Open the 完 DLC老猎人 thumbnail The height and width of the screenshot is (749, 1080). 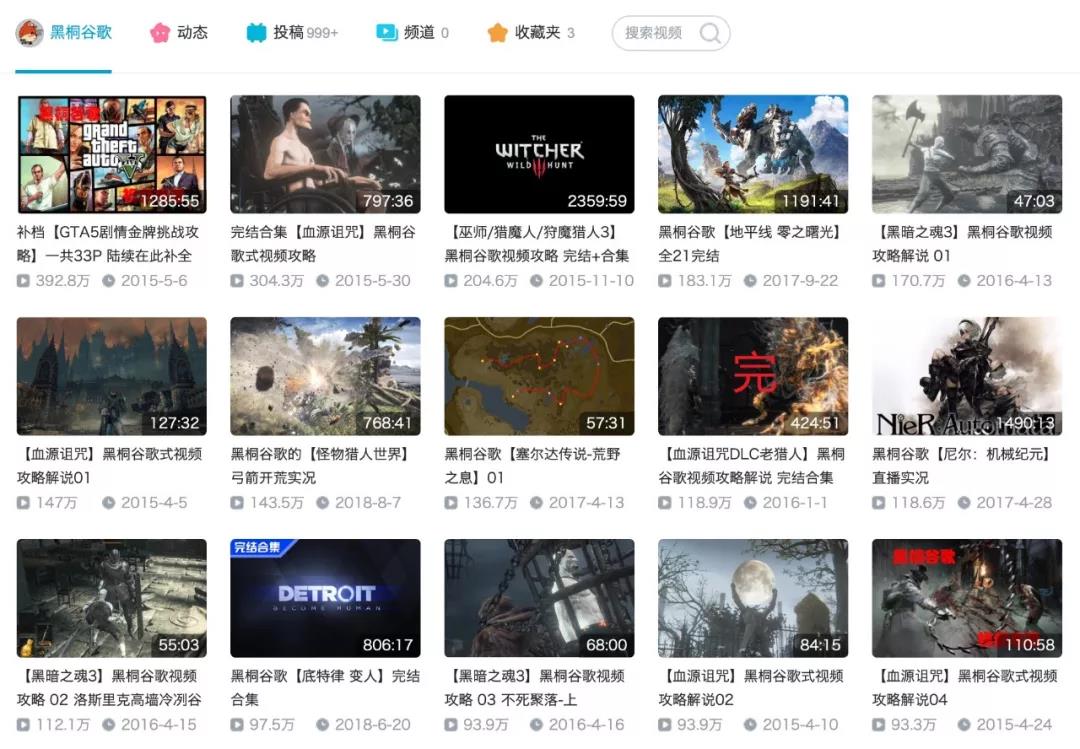click(x=753, y=376)
